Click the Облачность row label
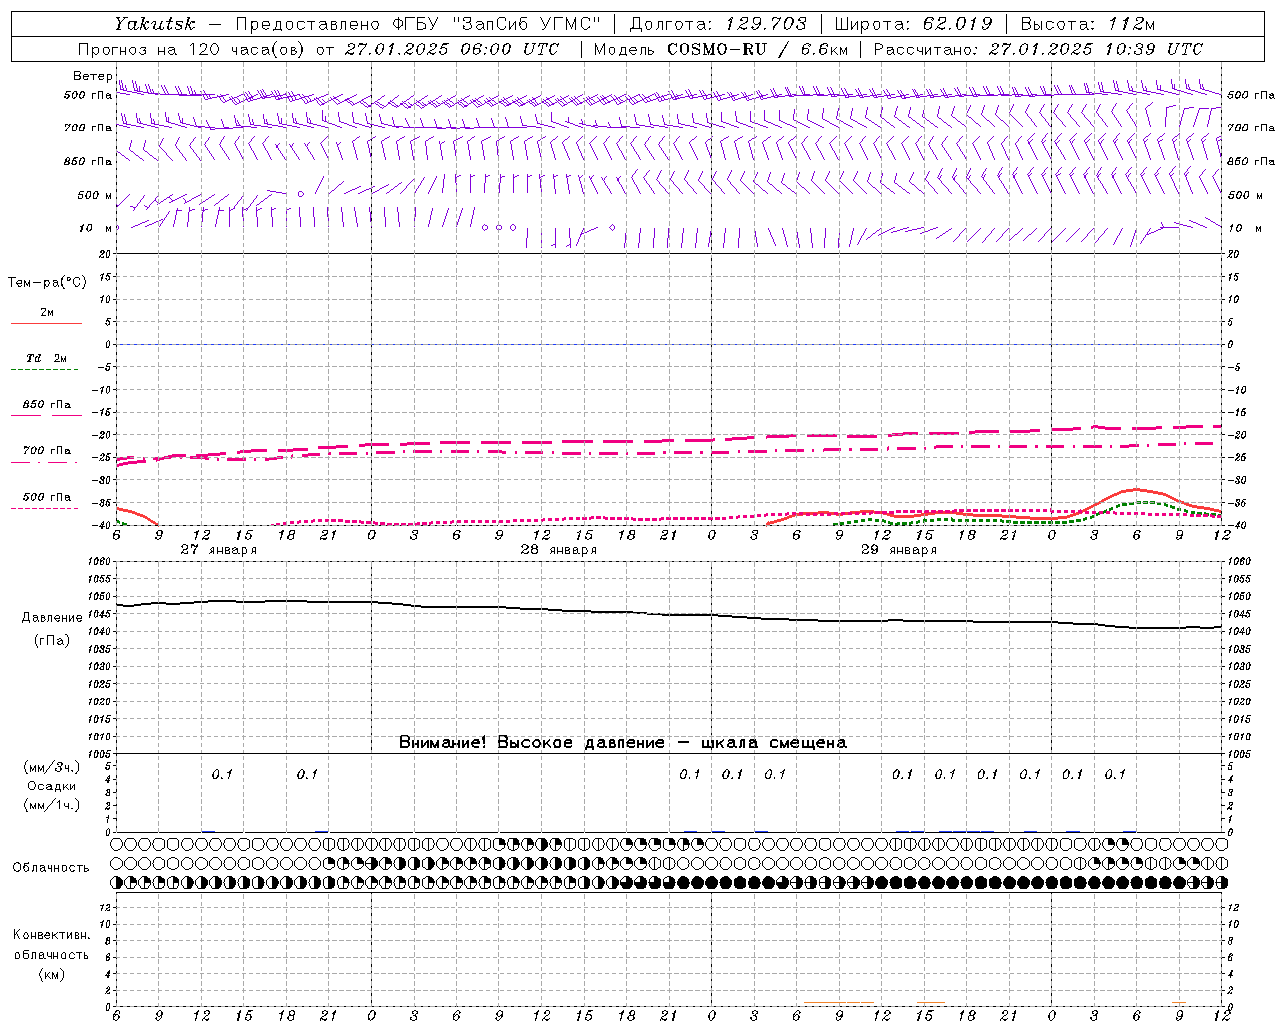 click(51, 868)
